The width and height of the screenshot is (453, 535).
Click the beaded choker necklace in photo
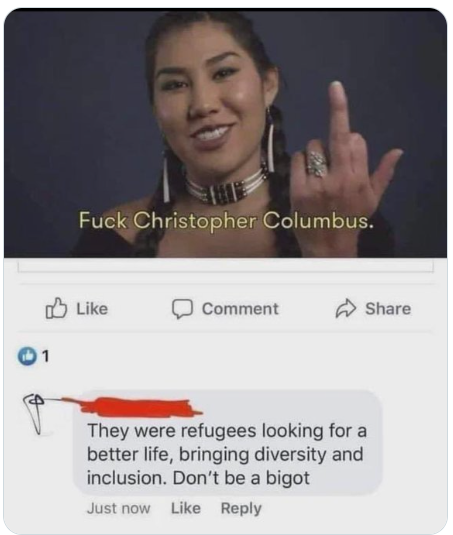[225, 188]
